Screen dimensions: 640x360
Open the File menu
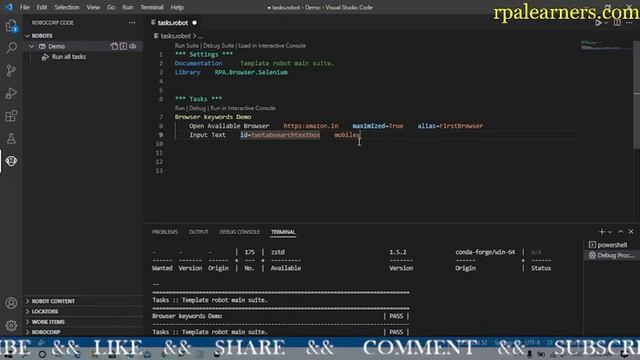click(x=24, y=7)
